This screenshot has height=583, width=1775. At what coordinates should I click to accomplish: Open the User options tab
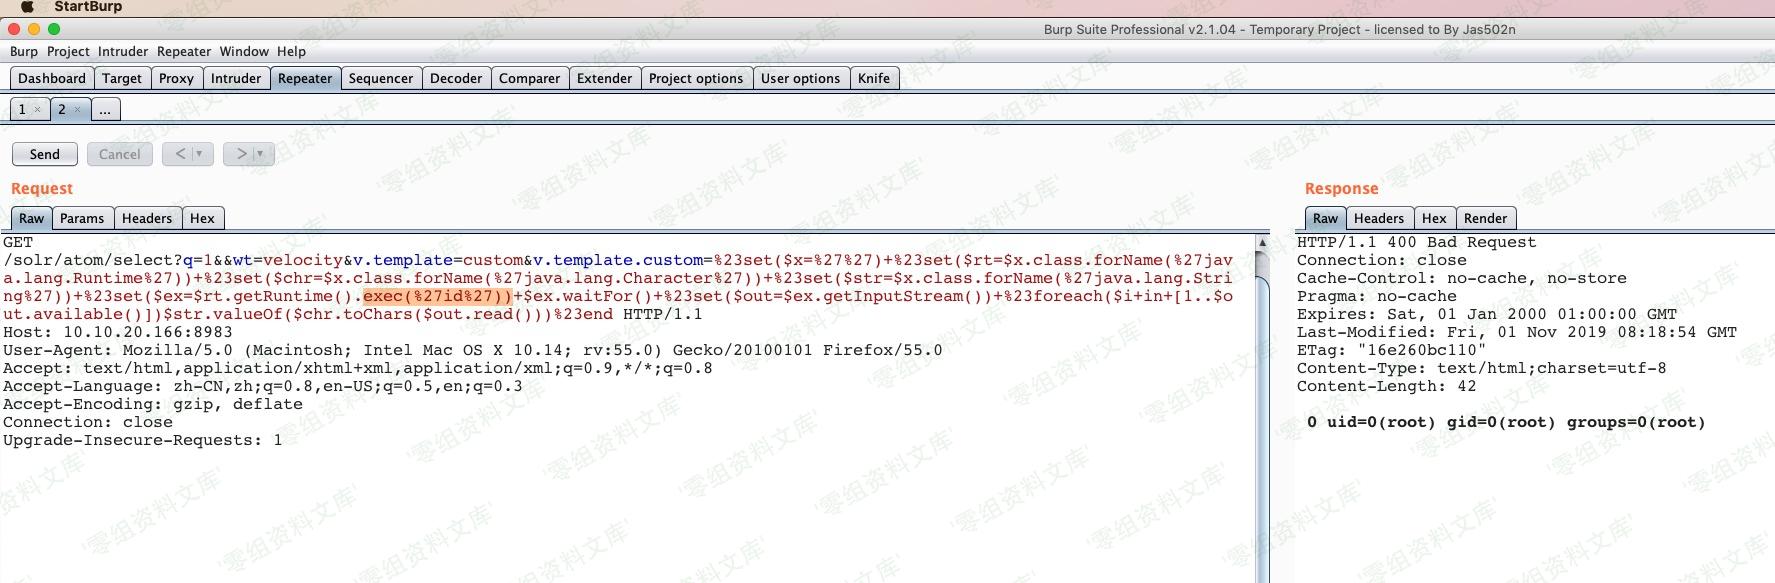click(x=800, y=78)
